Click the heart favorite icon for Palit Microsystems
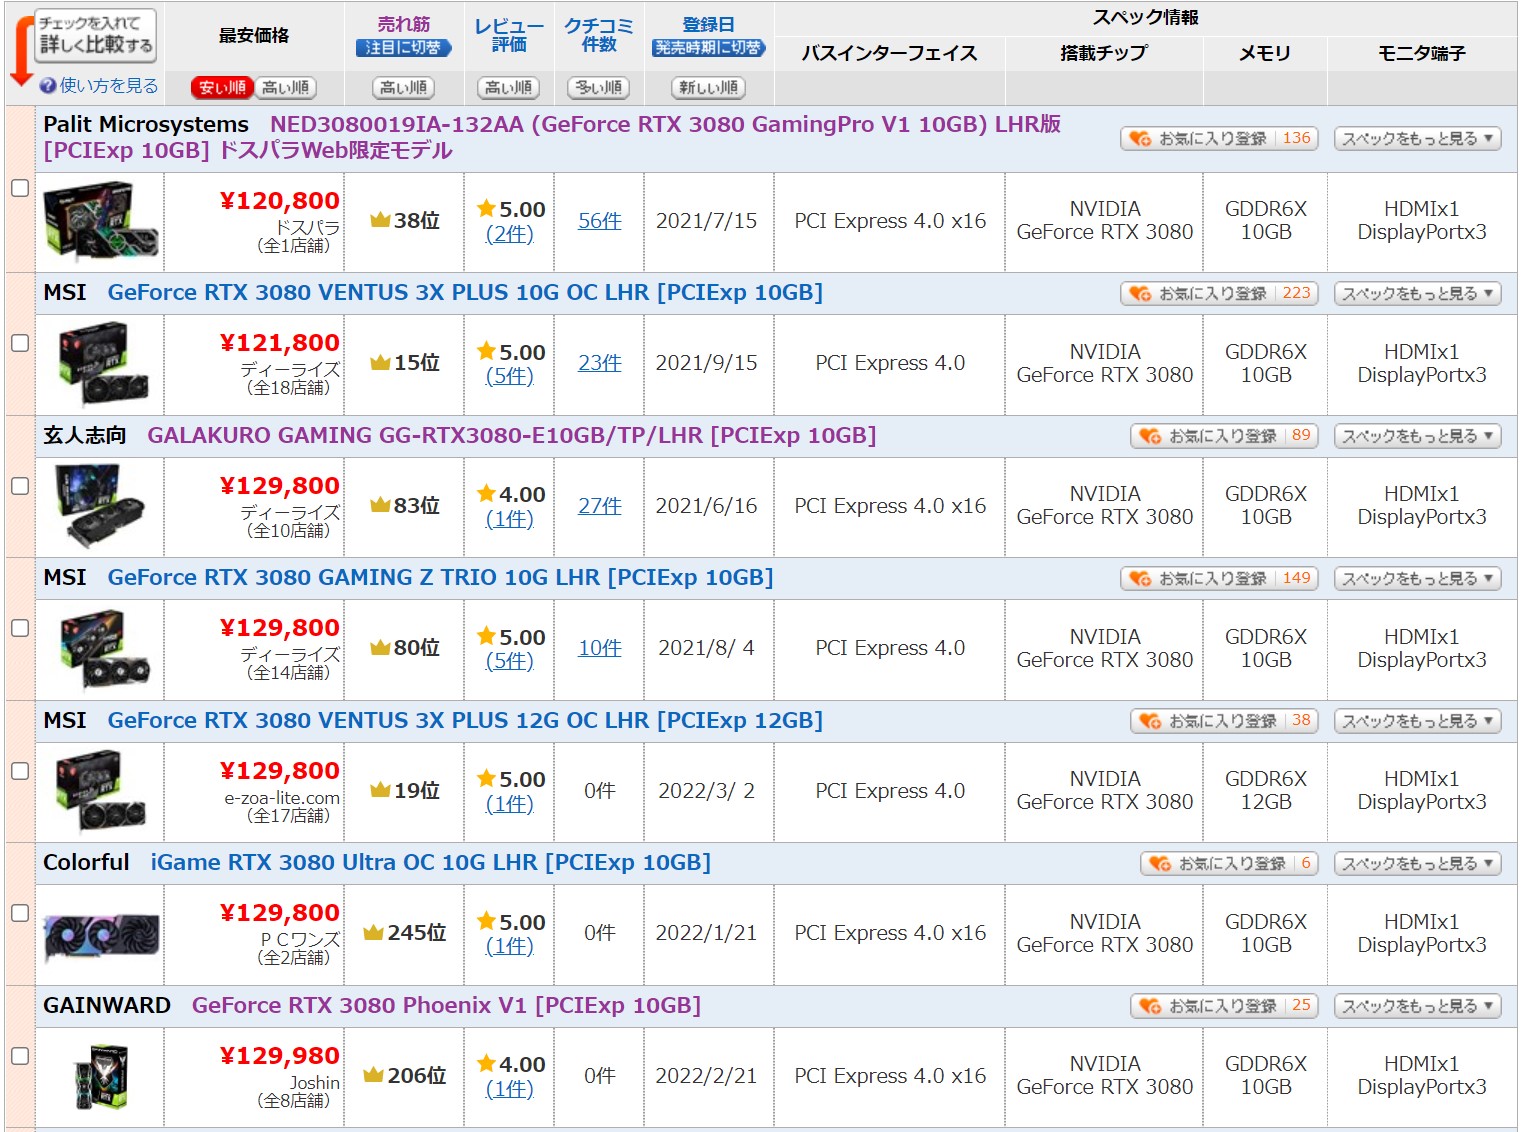The width and height of the screenshot is (1528, 1132). pos(1140,139)
